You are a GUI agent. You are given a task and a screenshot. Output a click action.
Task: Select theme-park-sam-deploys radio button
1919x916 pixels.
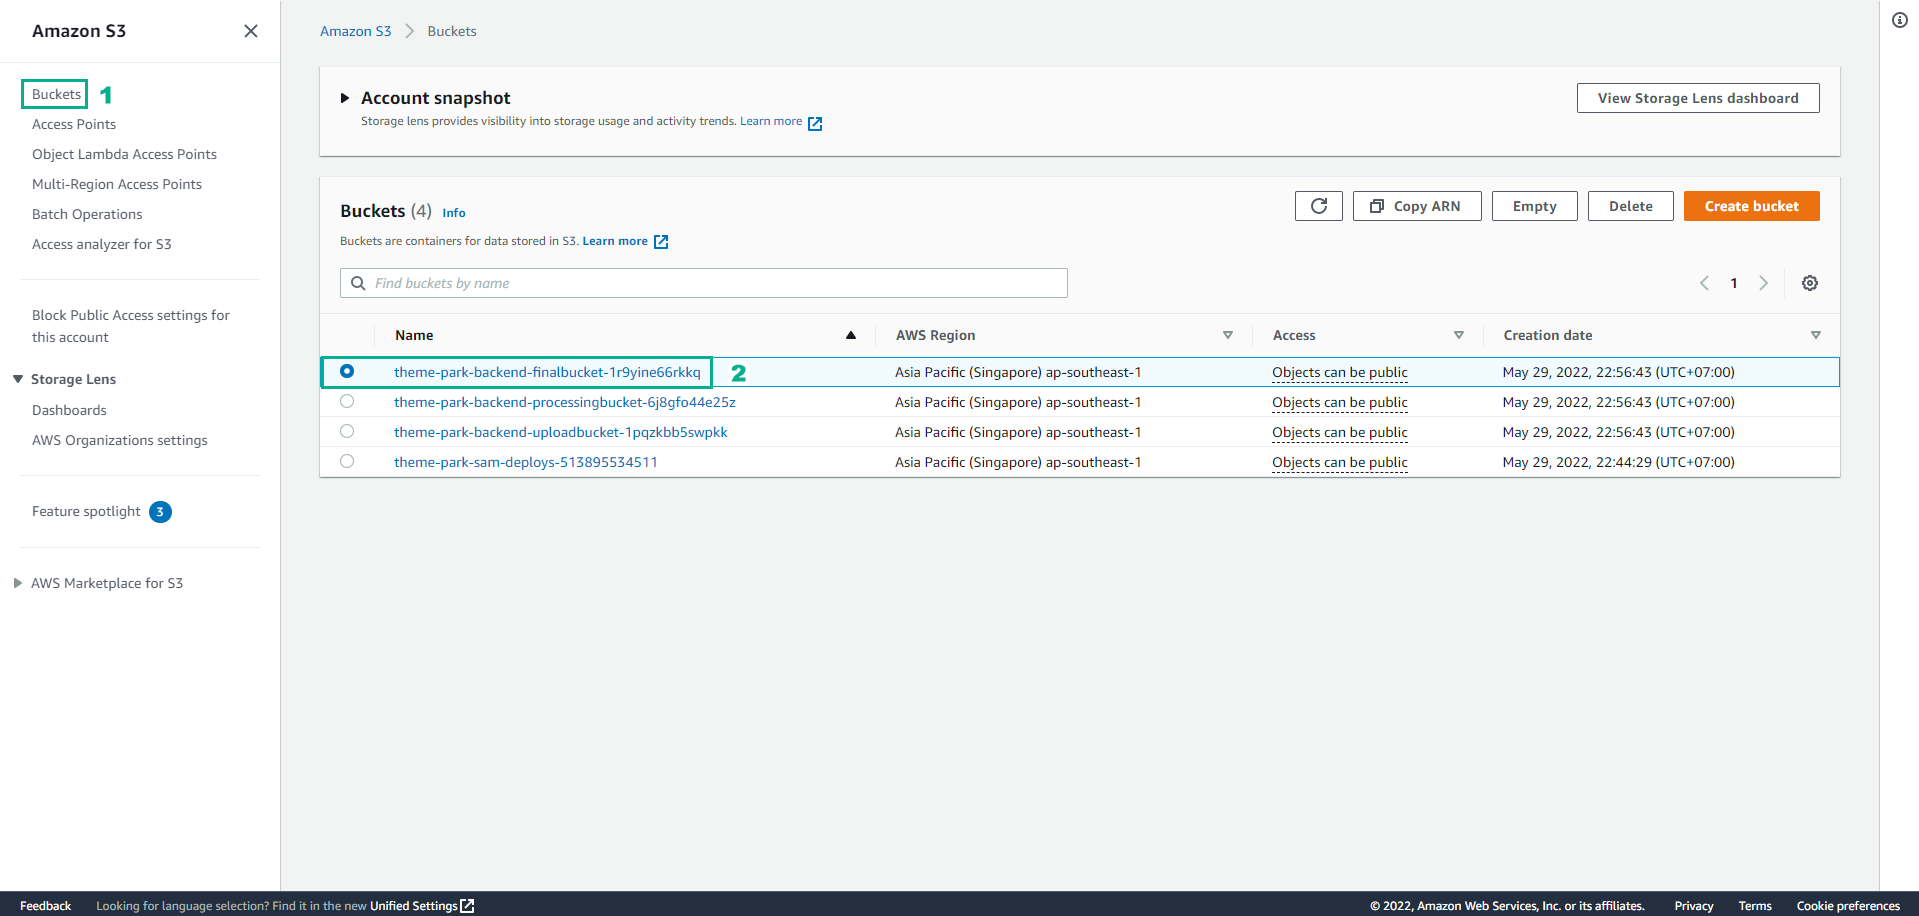(347, 461)
